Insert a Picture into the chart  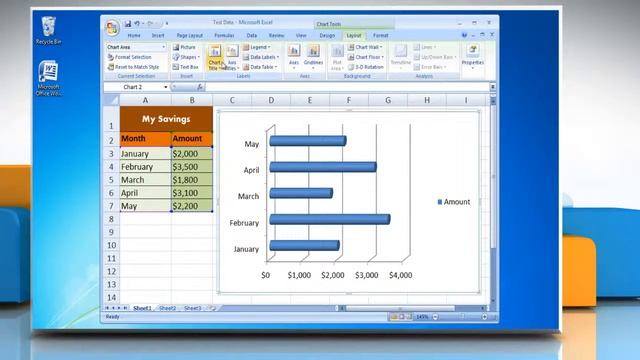(x=184, y=47)
